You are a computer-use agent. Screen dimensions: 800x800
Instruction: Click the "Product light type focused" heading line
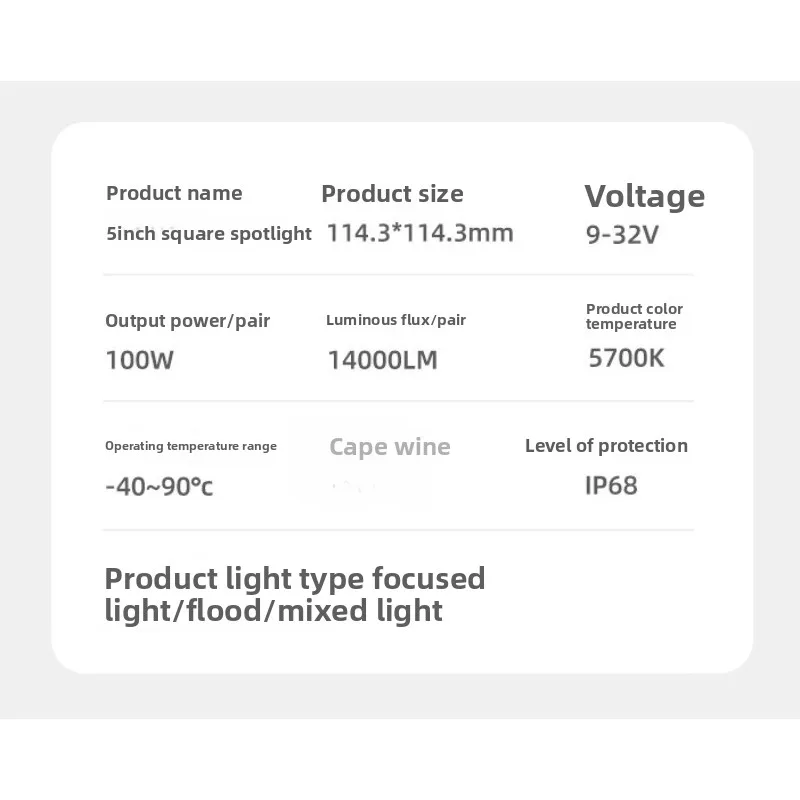pyautogui.click(x=295, y=578)
